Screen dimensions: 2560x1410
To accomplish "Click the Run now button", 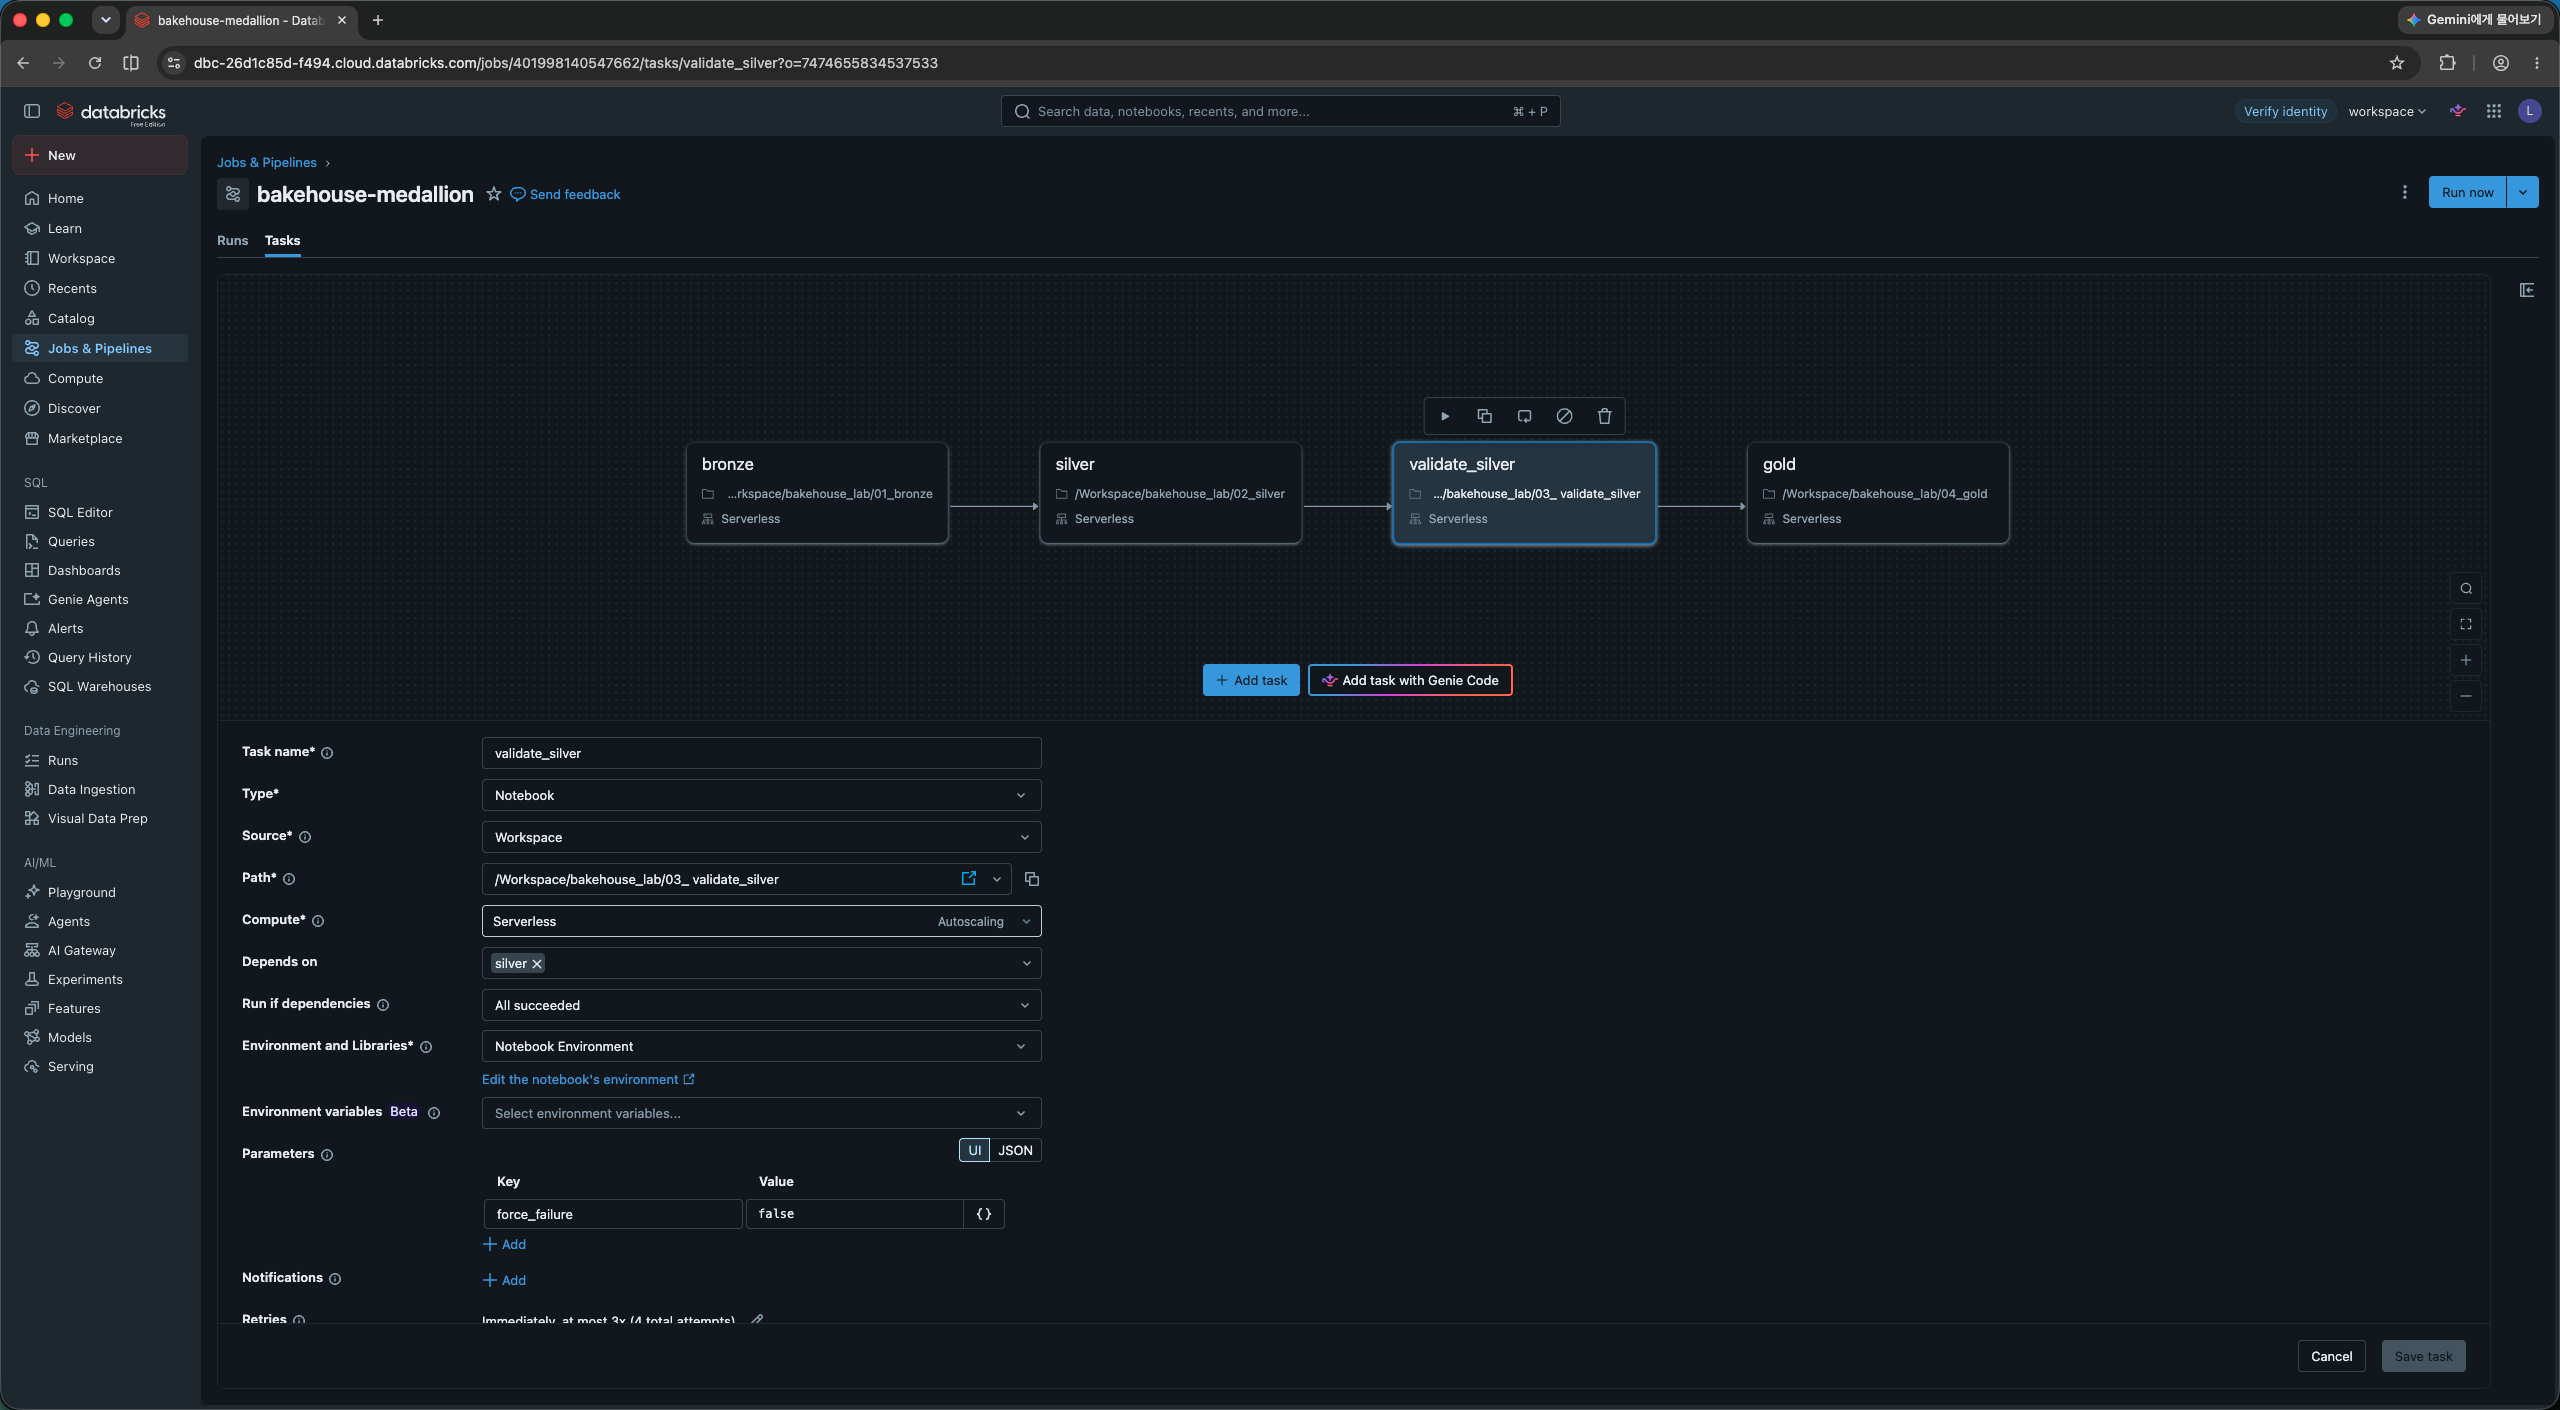I will point(2467,192).
